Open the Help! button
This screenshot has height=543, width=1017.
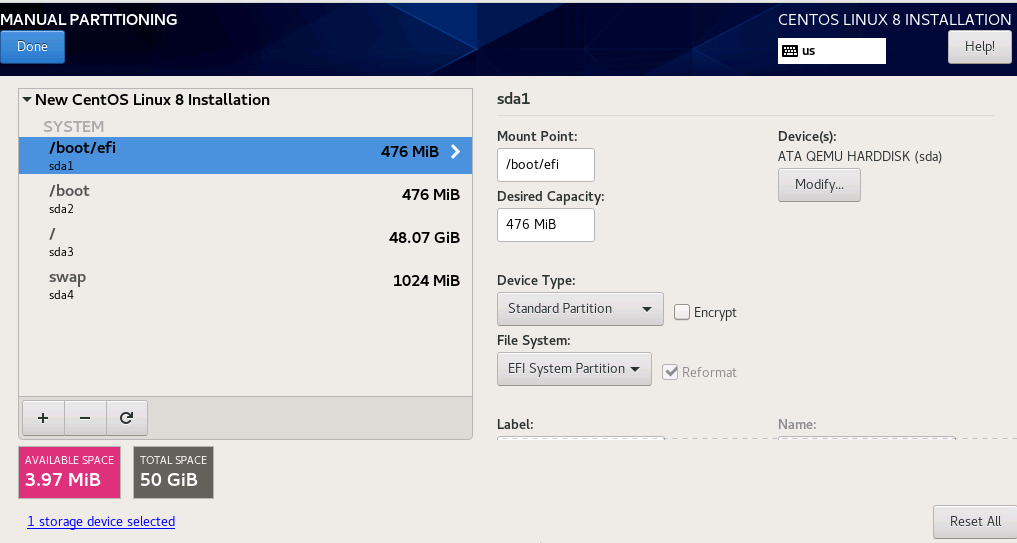click(979, 47)
